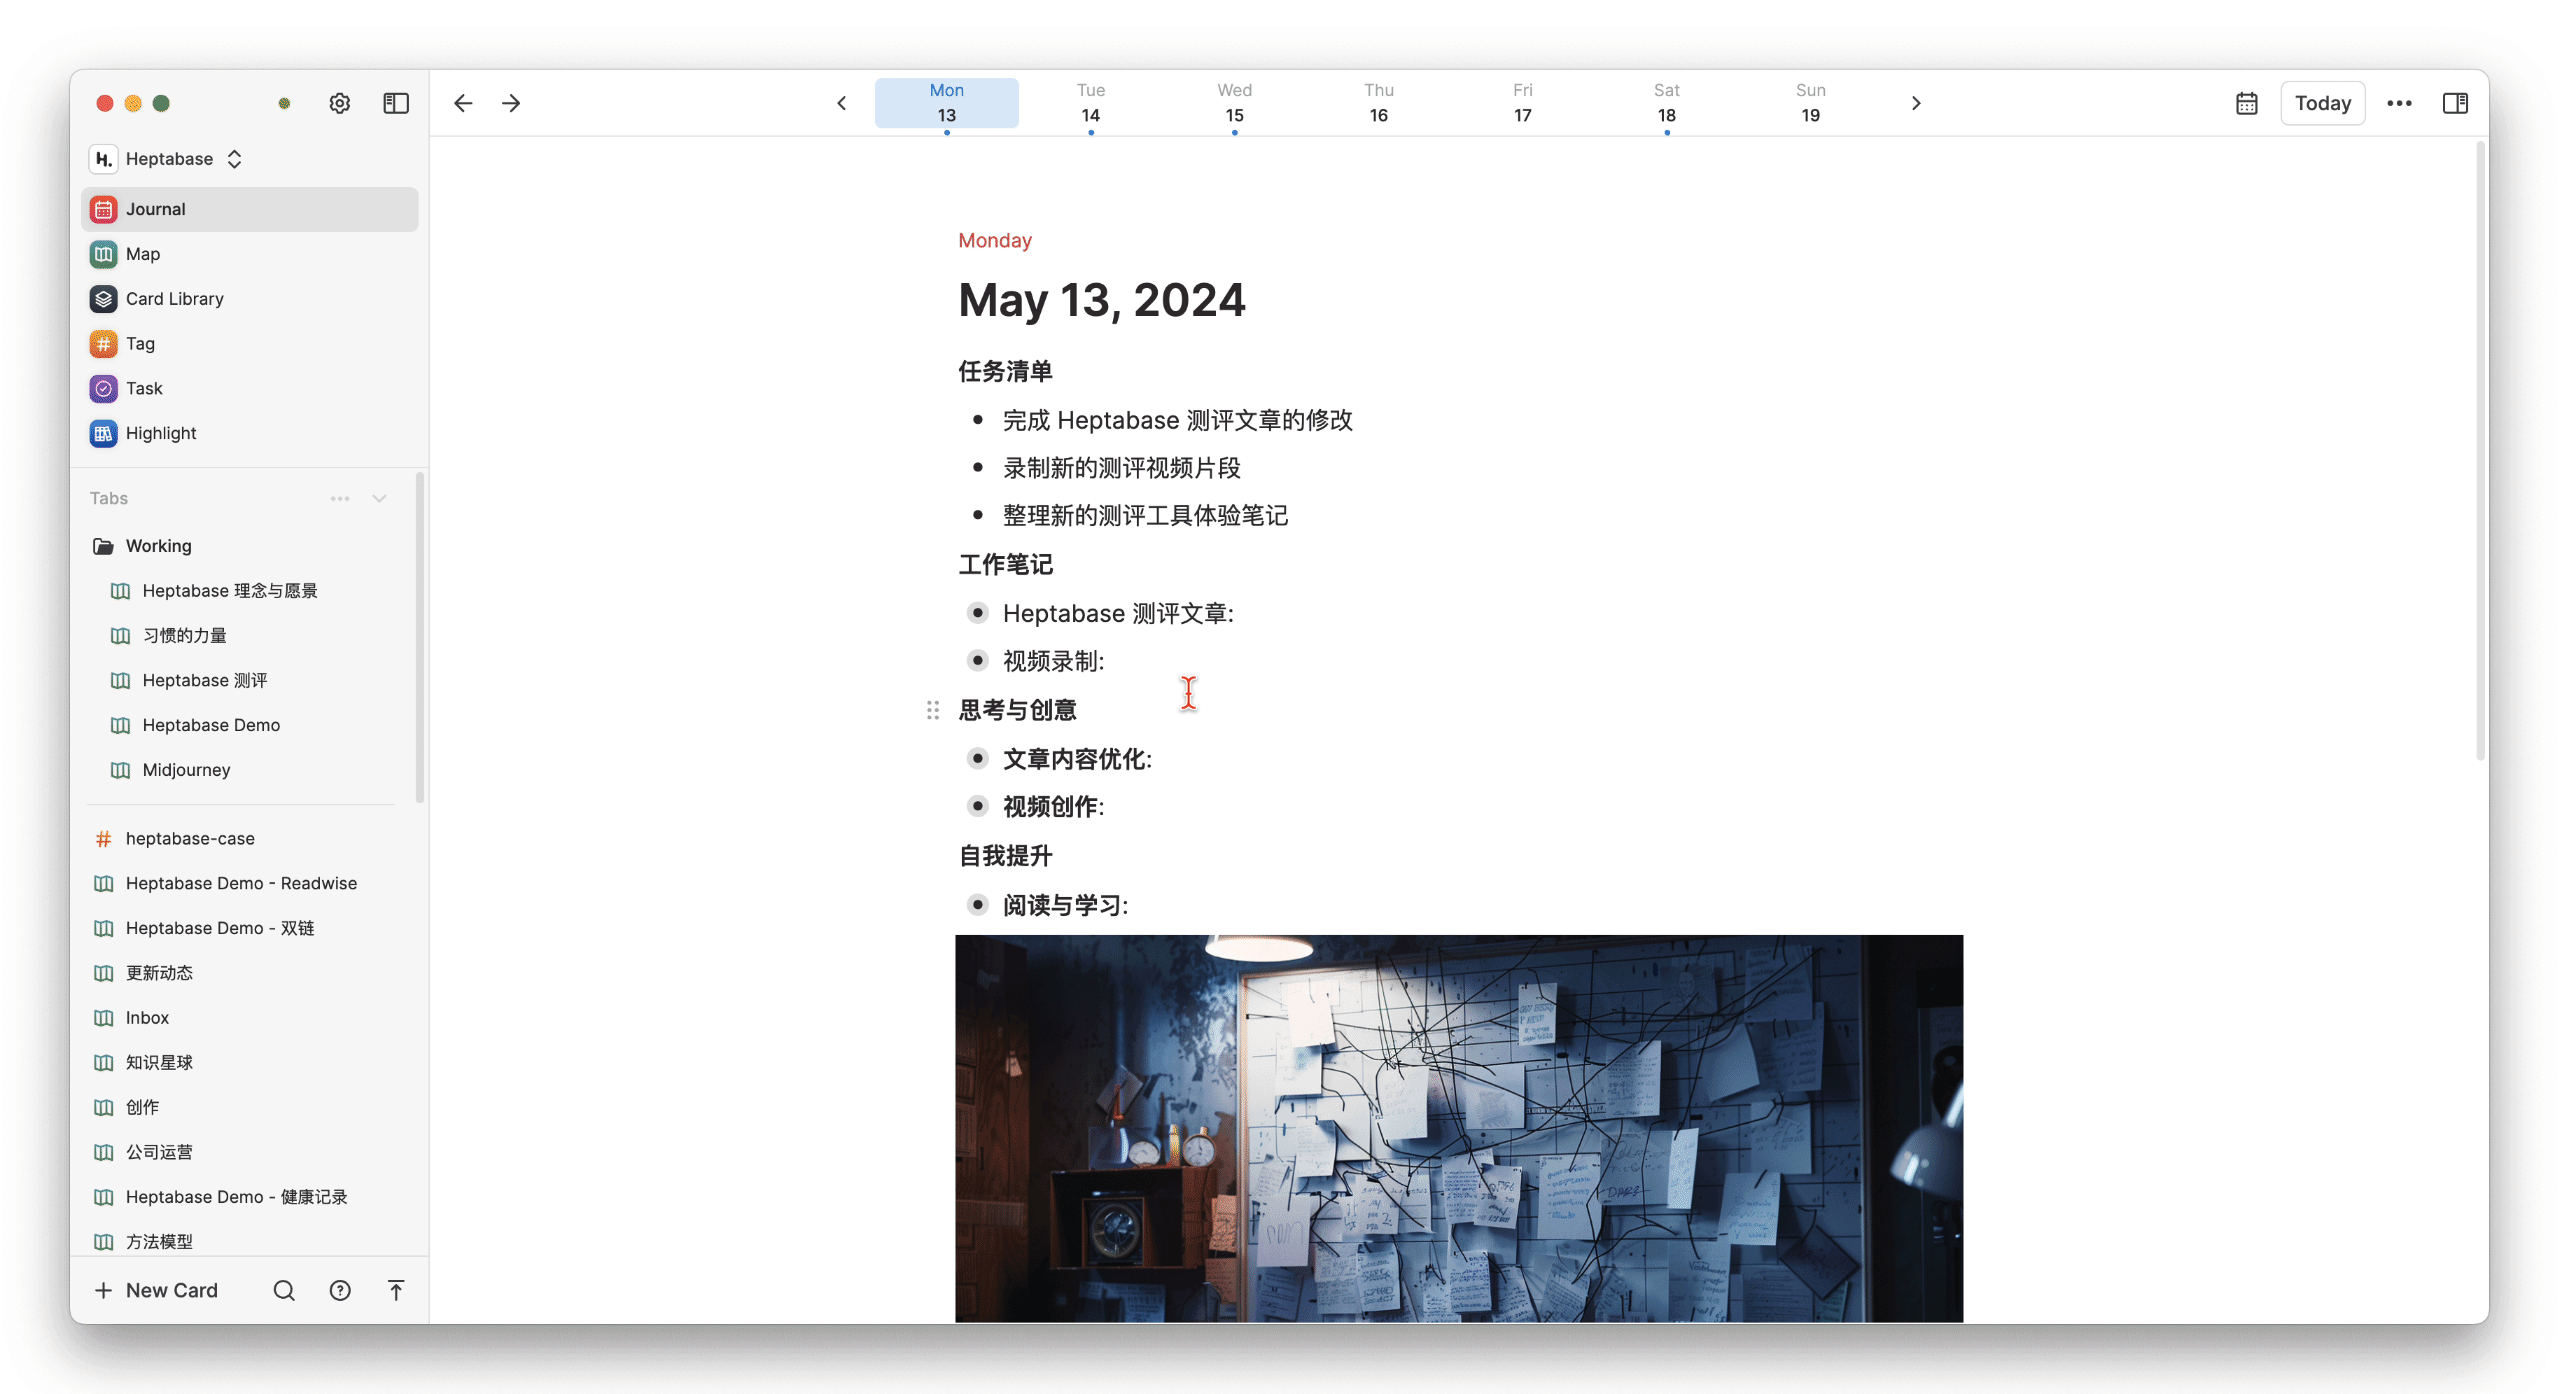Open the three-dot more options menu

(2399, 103)
